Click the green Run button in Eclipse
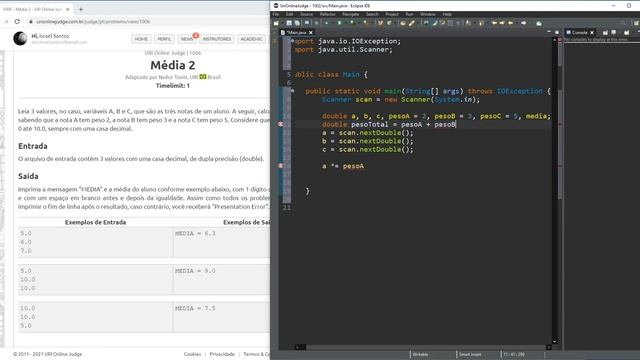 [x=339, y=23]
